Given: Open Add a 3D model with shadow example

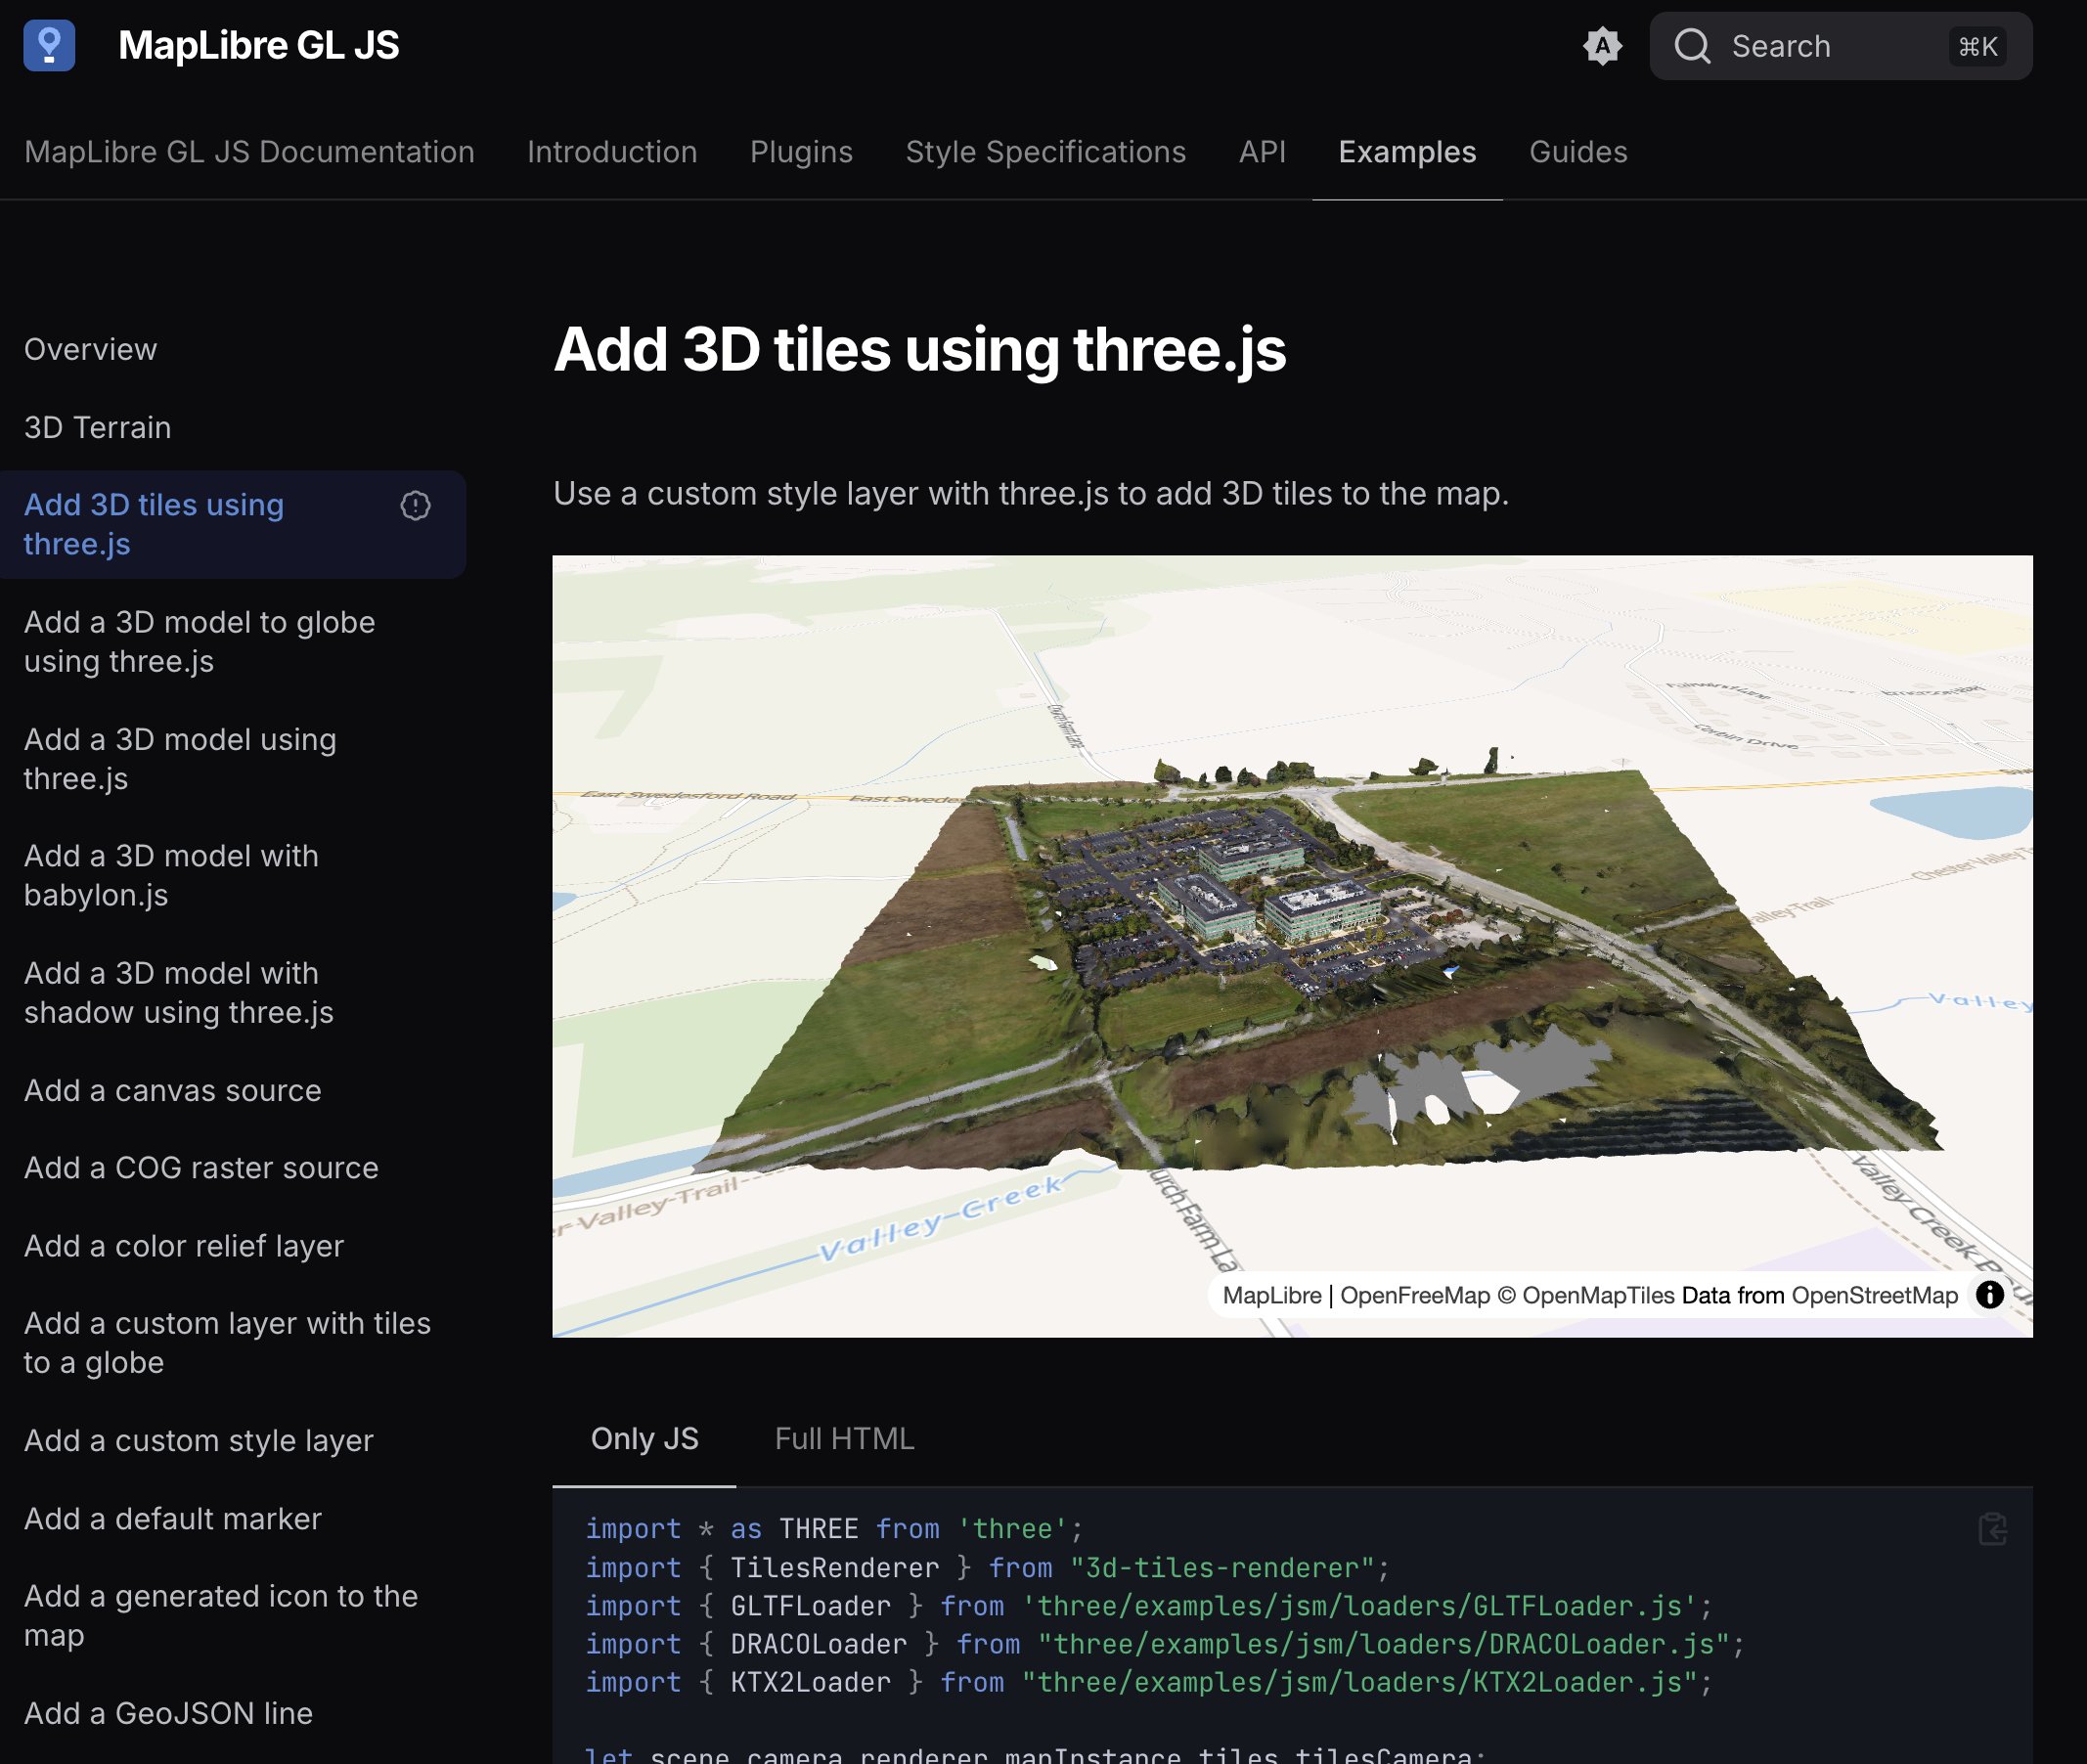Looking at the screenshot, I should pos(178,992).
